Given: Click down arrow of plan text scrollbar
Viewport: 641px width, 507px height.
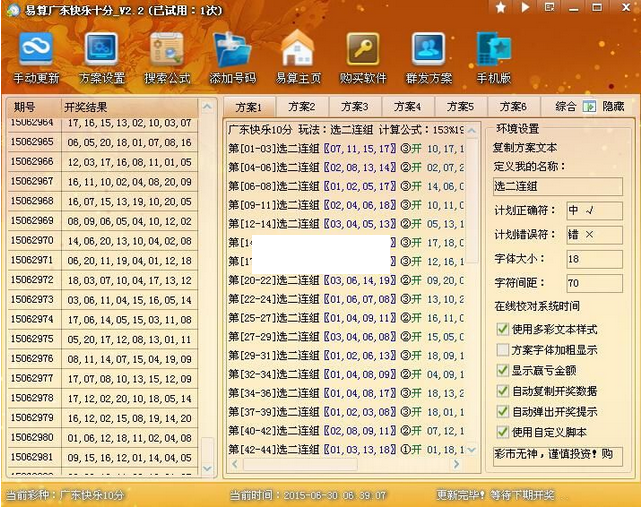Looking at the screenshot, I should pyautogui.click(x=471, y=450).
